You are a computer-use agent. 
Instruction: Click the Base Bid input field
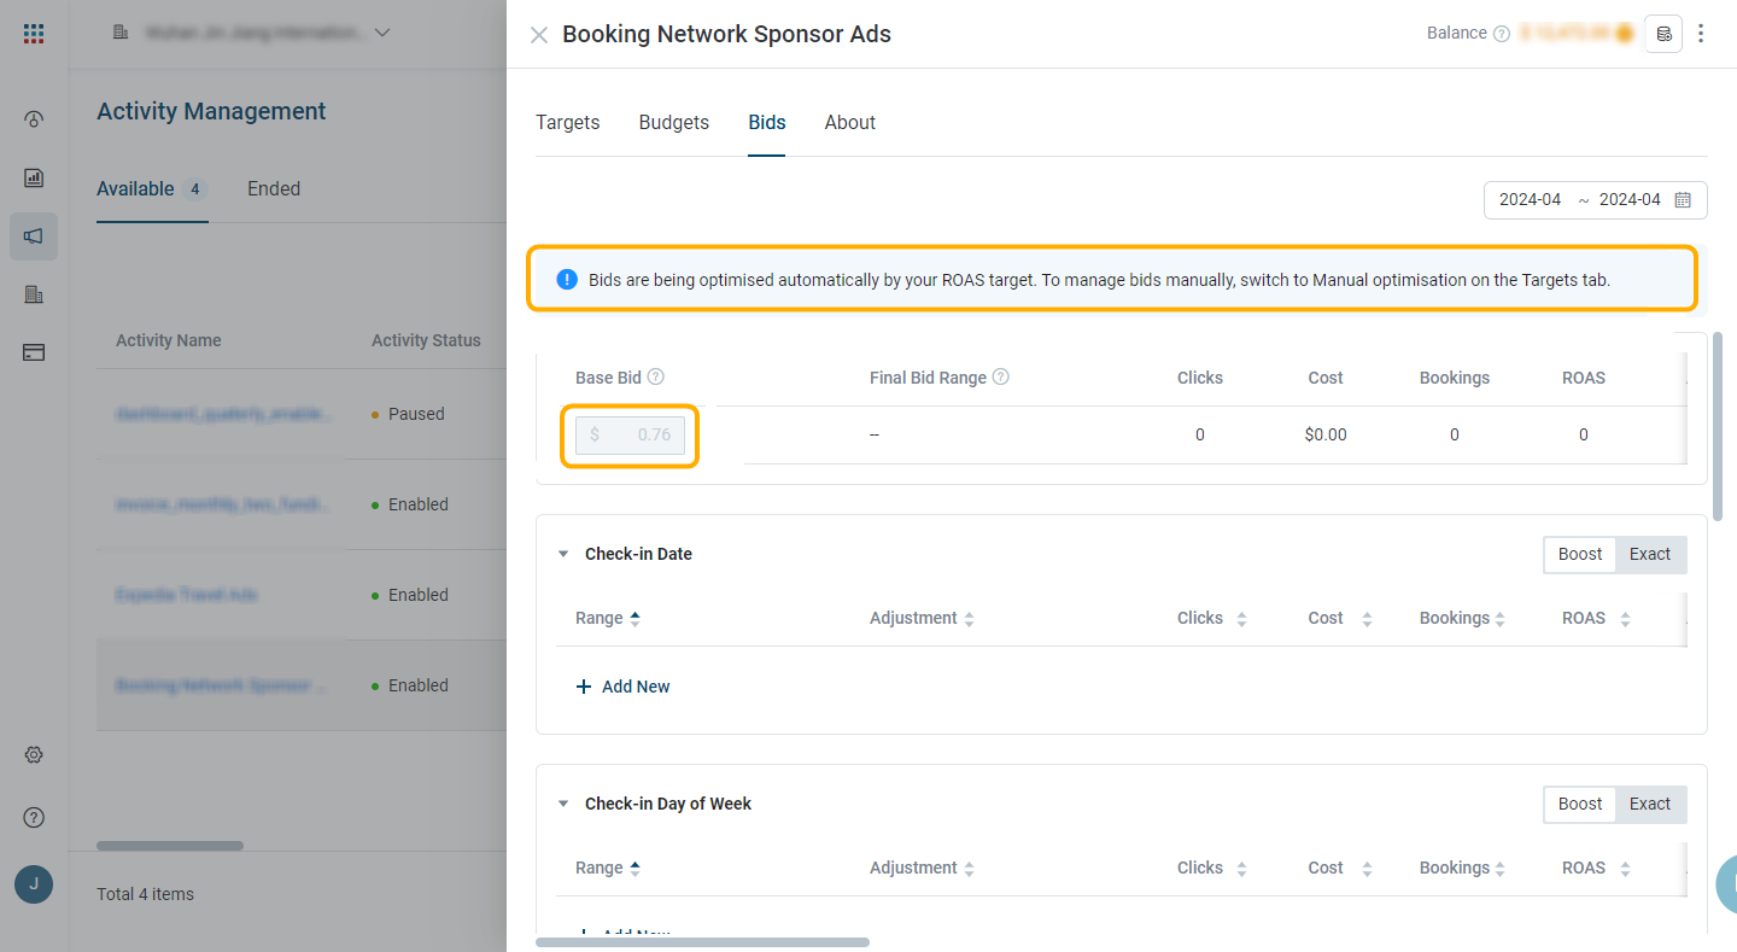click(630, 435)
